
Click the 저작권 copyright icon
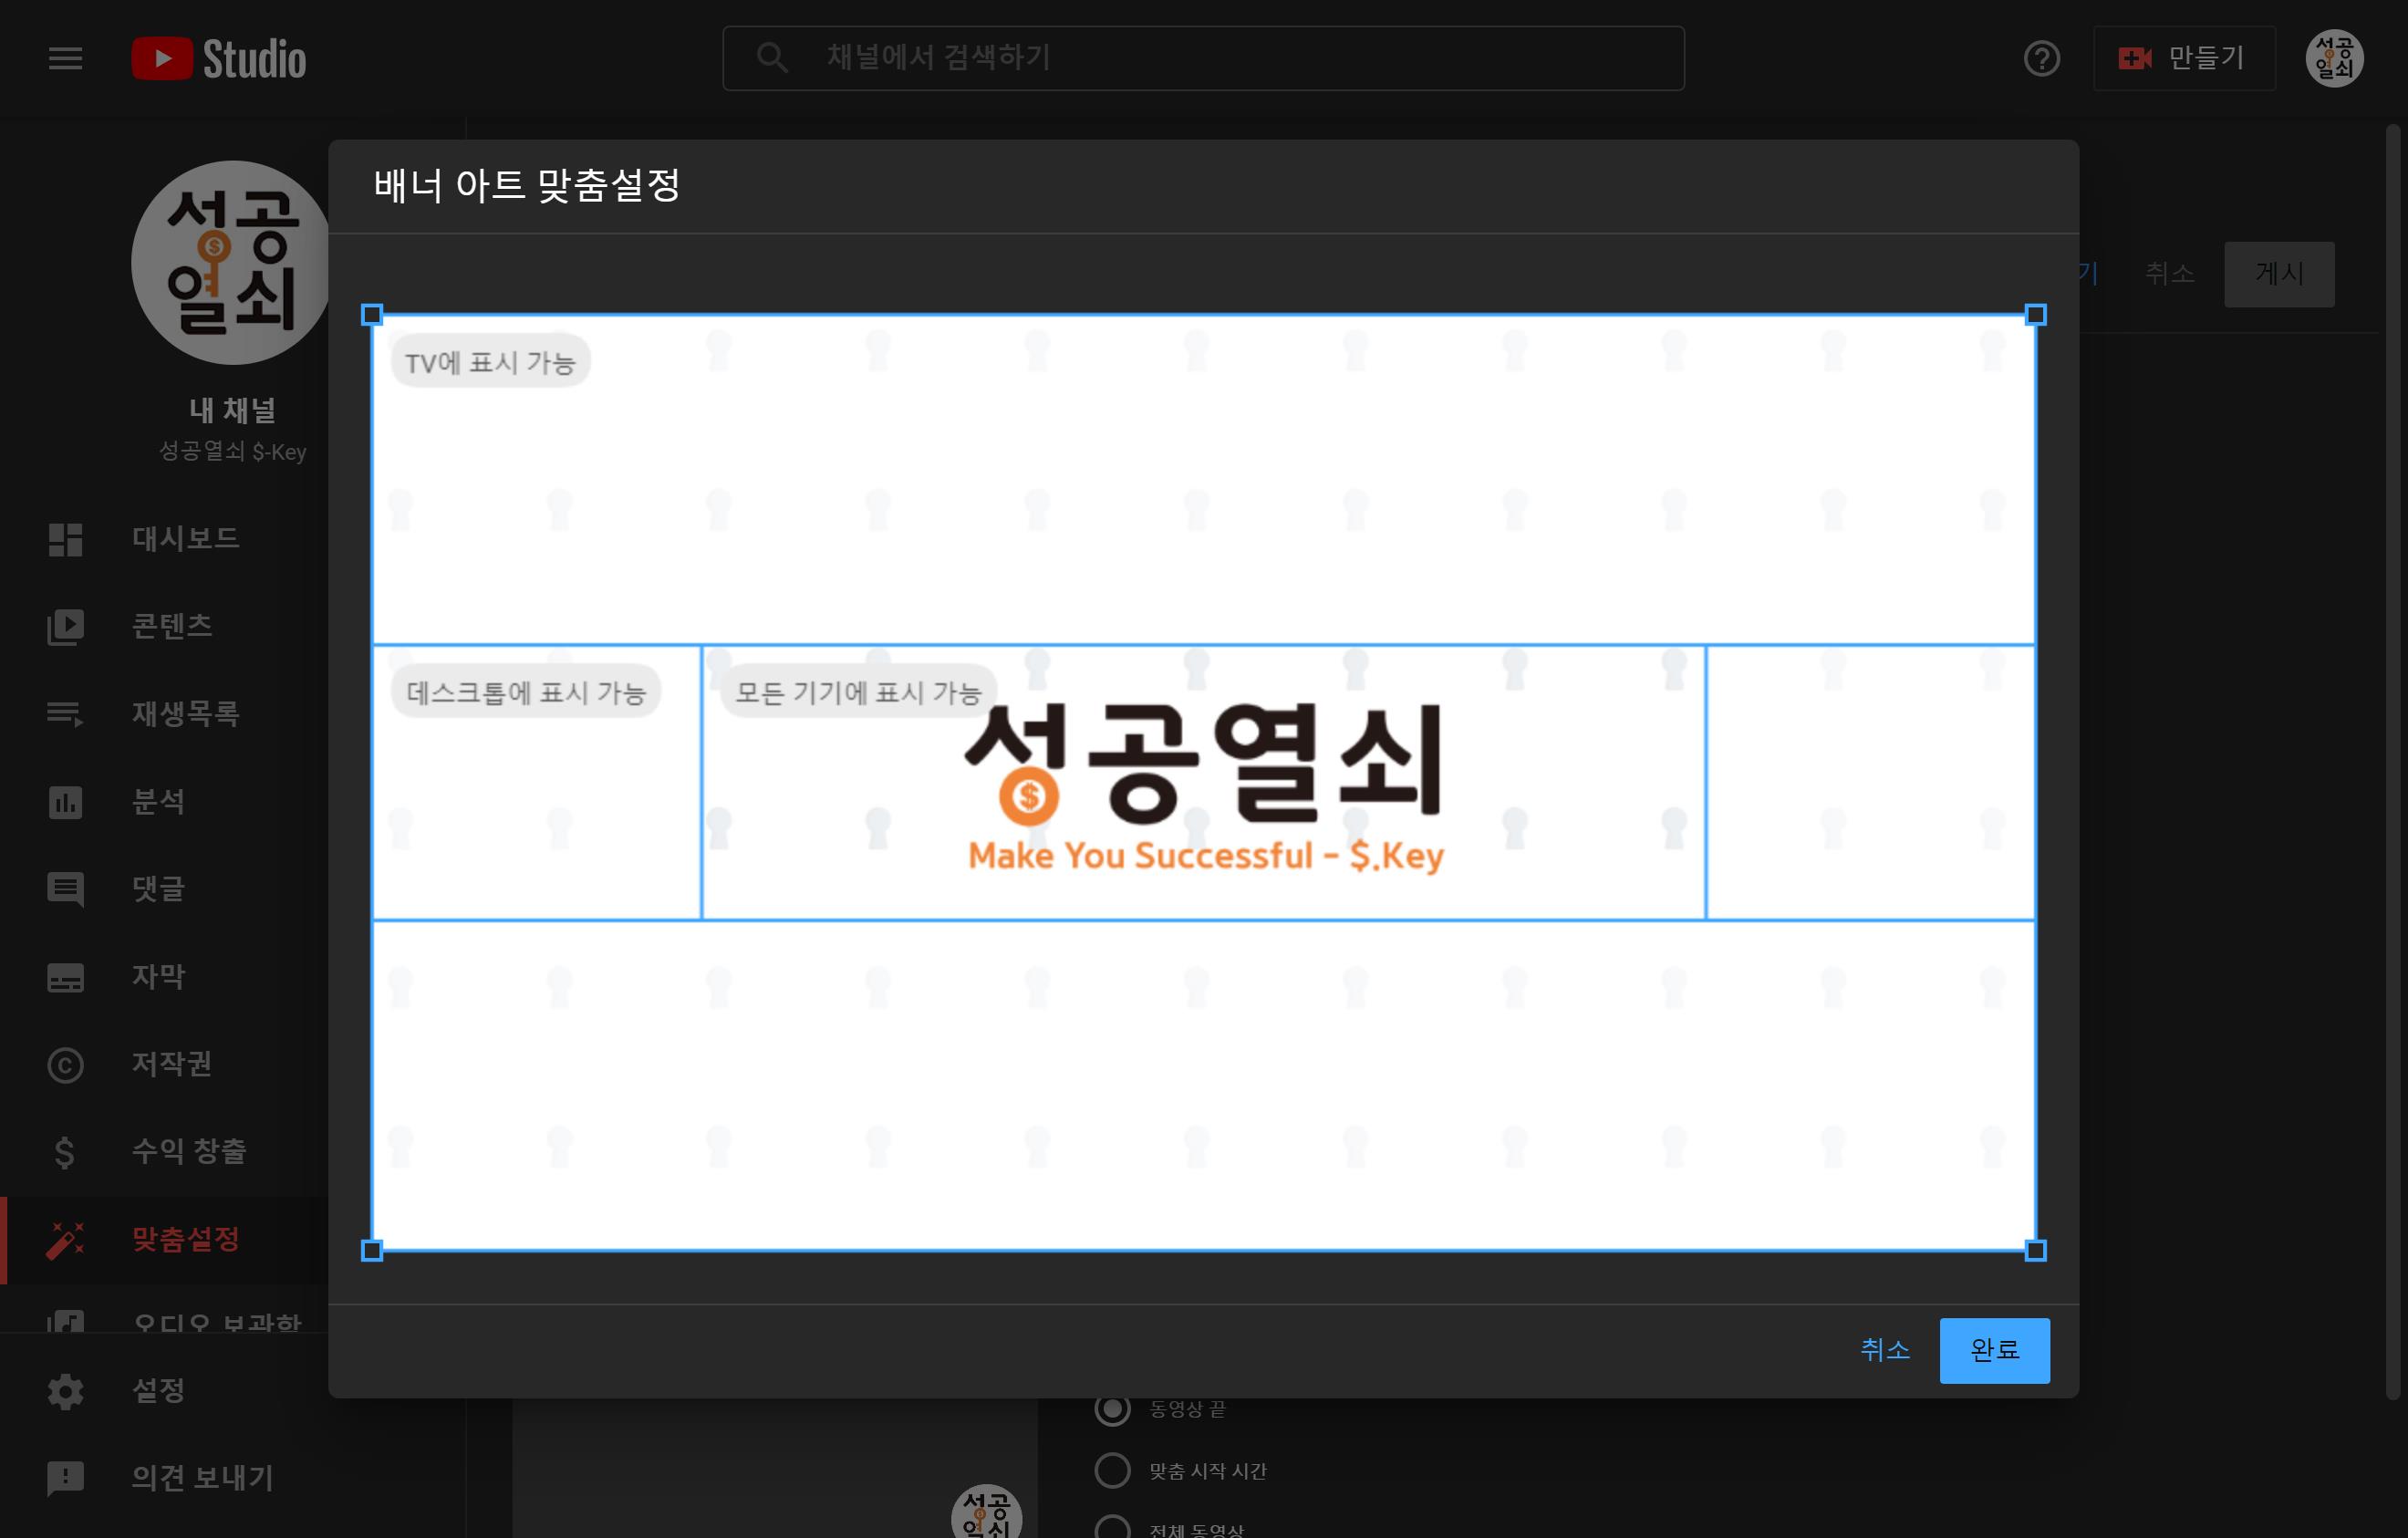(x=65, y=1065)
